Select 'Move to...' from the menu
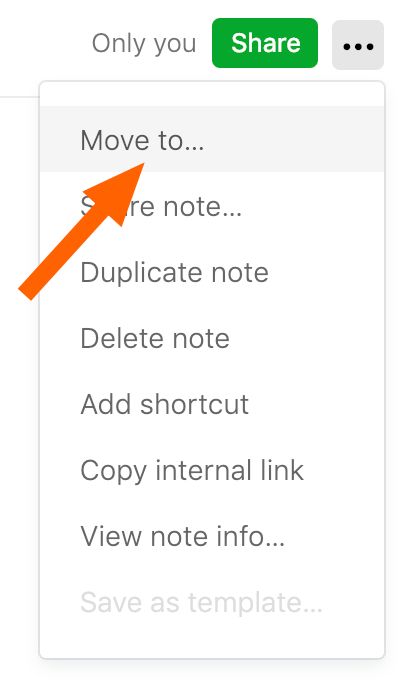Screen dimensions: 414x696 coord(212,139)
